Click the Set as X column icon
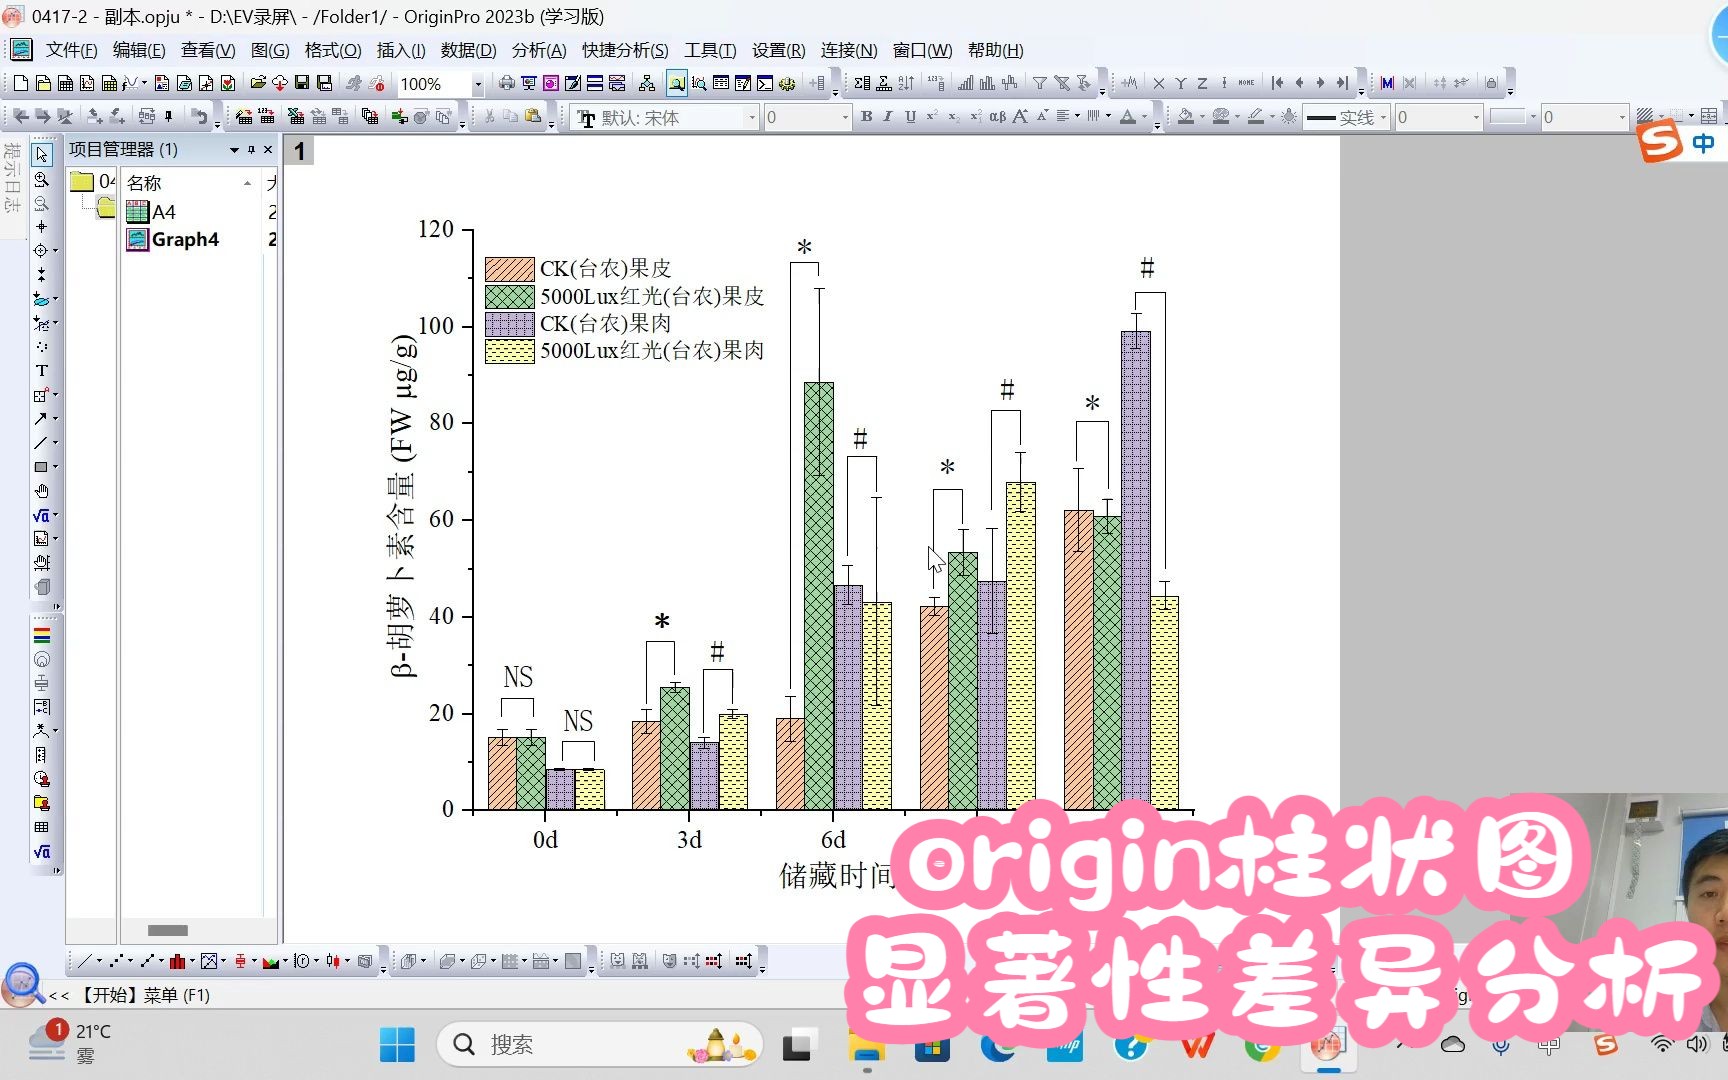The image size is (1728, 1080). point(1159,84)
